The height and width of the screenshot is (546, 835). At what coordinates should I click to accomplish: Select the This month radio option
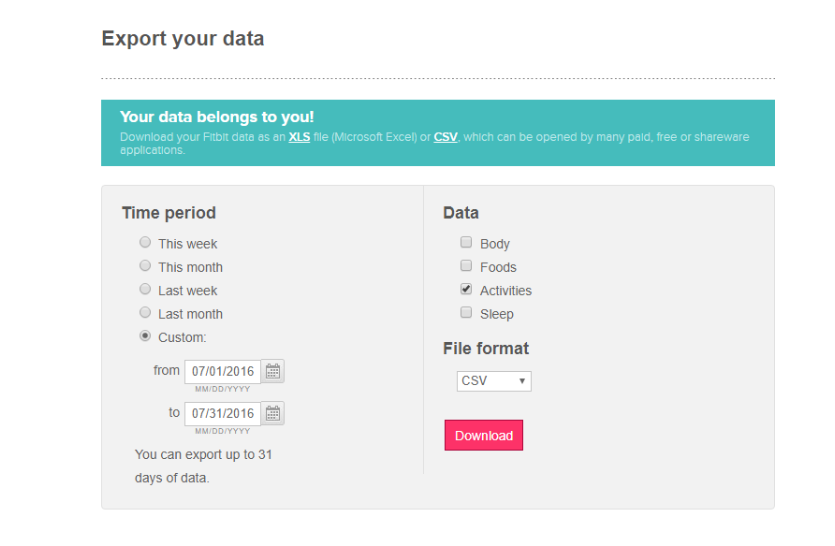pos(146,266)
